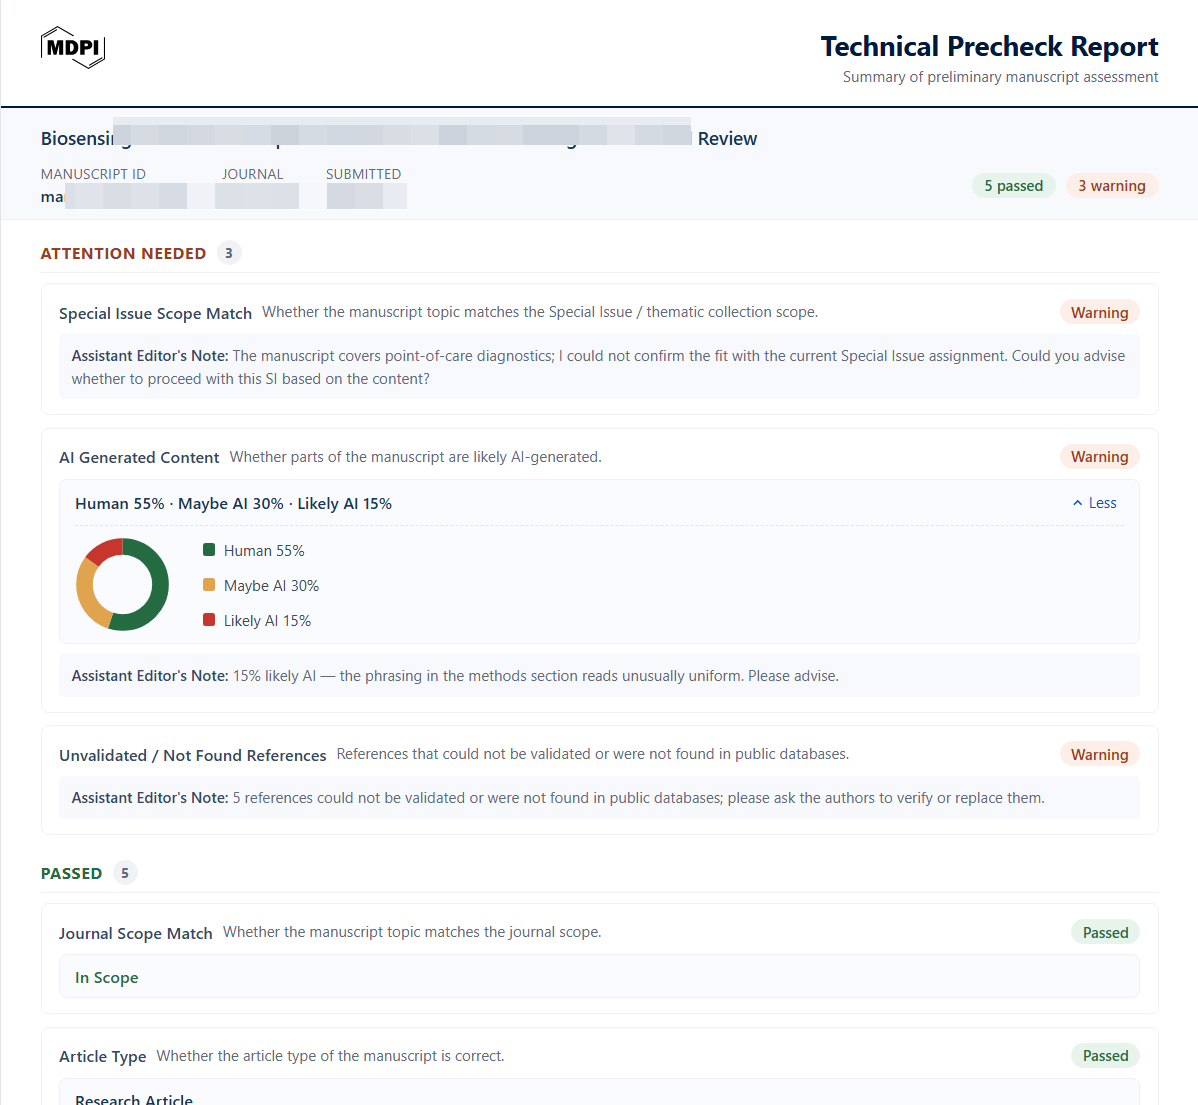Image resolution: width=1198 pixels, height=1105 pixels.
Task: Click the MDPI logo icon
Action: pos(73,47)
